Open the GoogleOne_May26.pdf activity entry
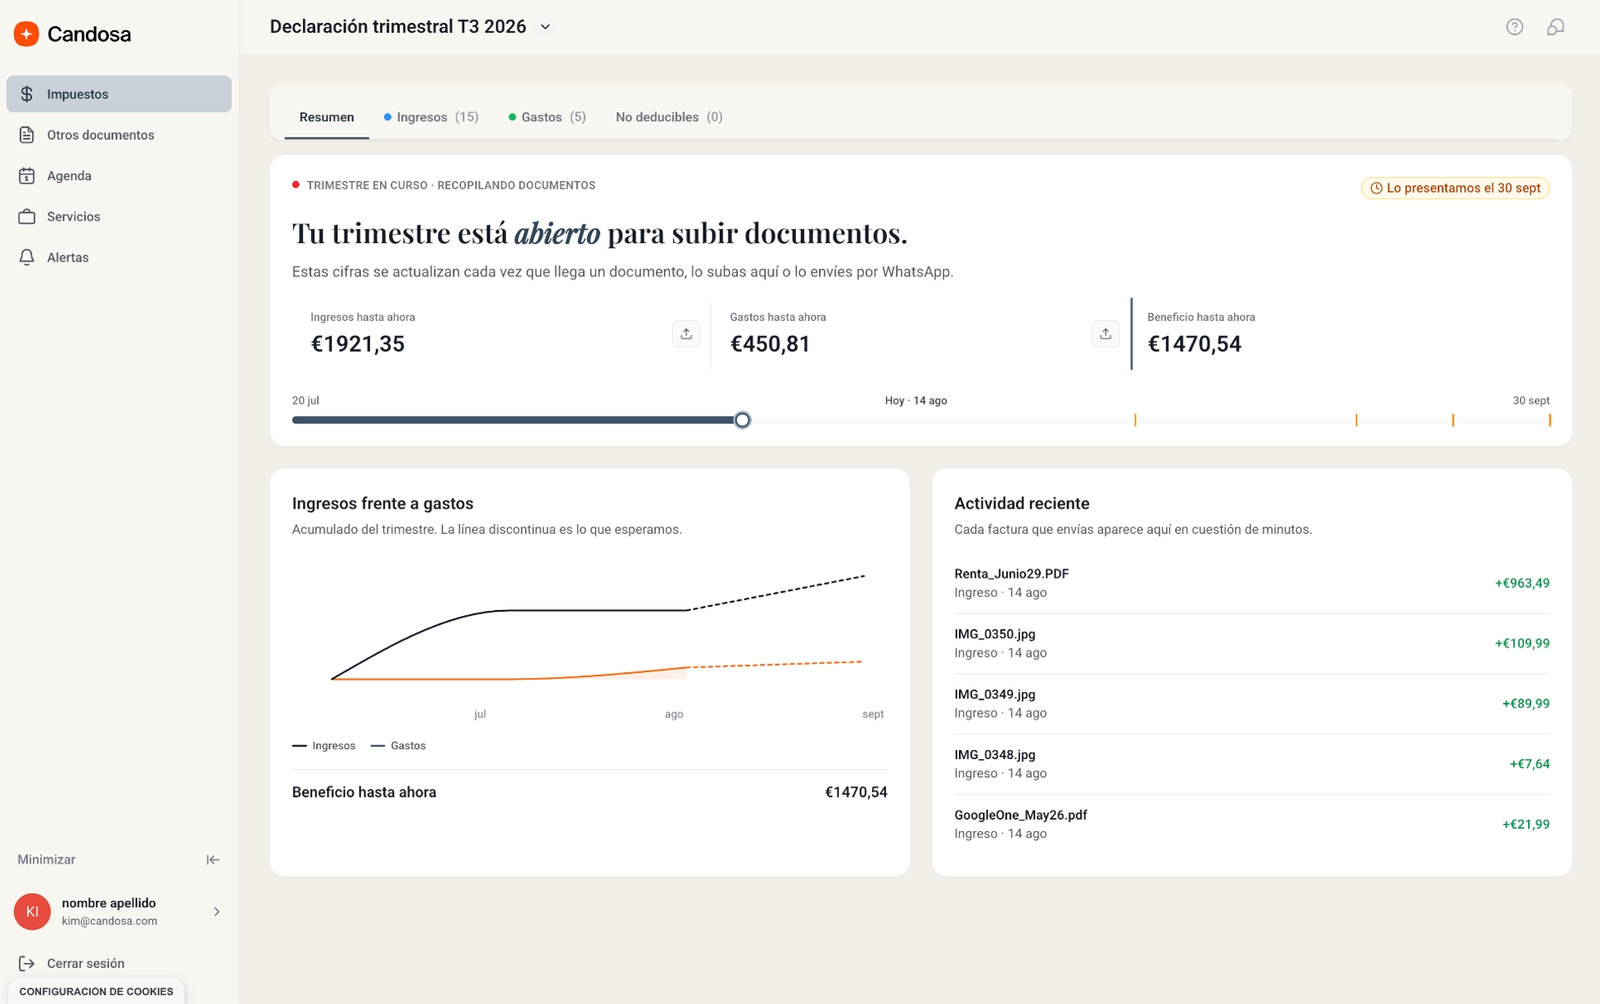Image resolution: width=1600 pixels, height=1004 pixels. pyautogui.click(x=1252, y=824)
